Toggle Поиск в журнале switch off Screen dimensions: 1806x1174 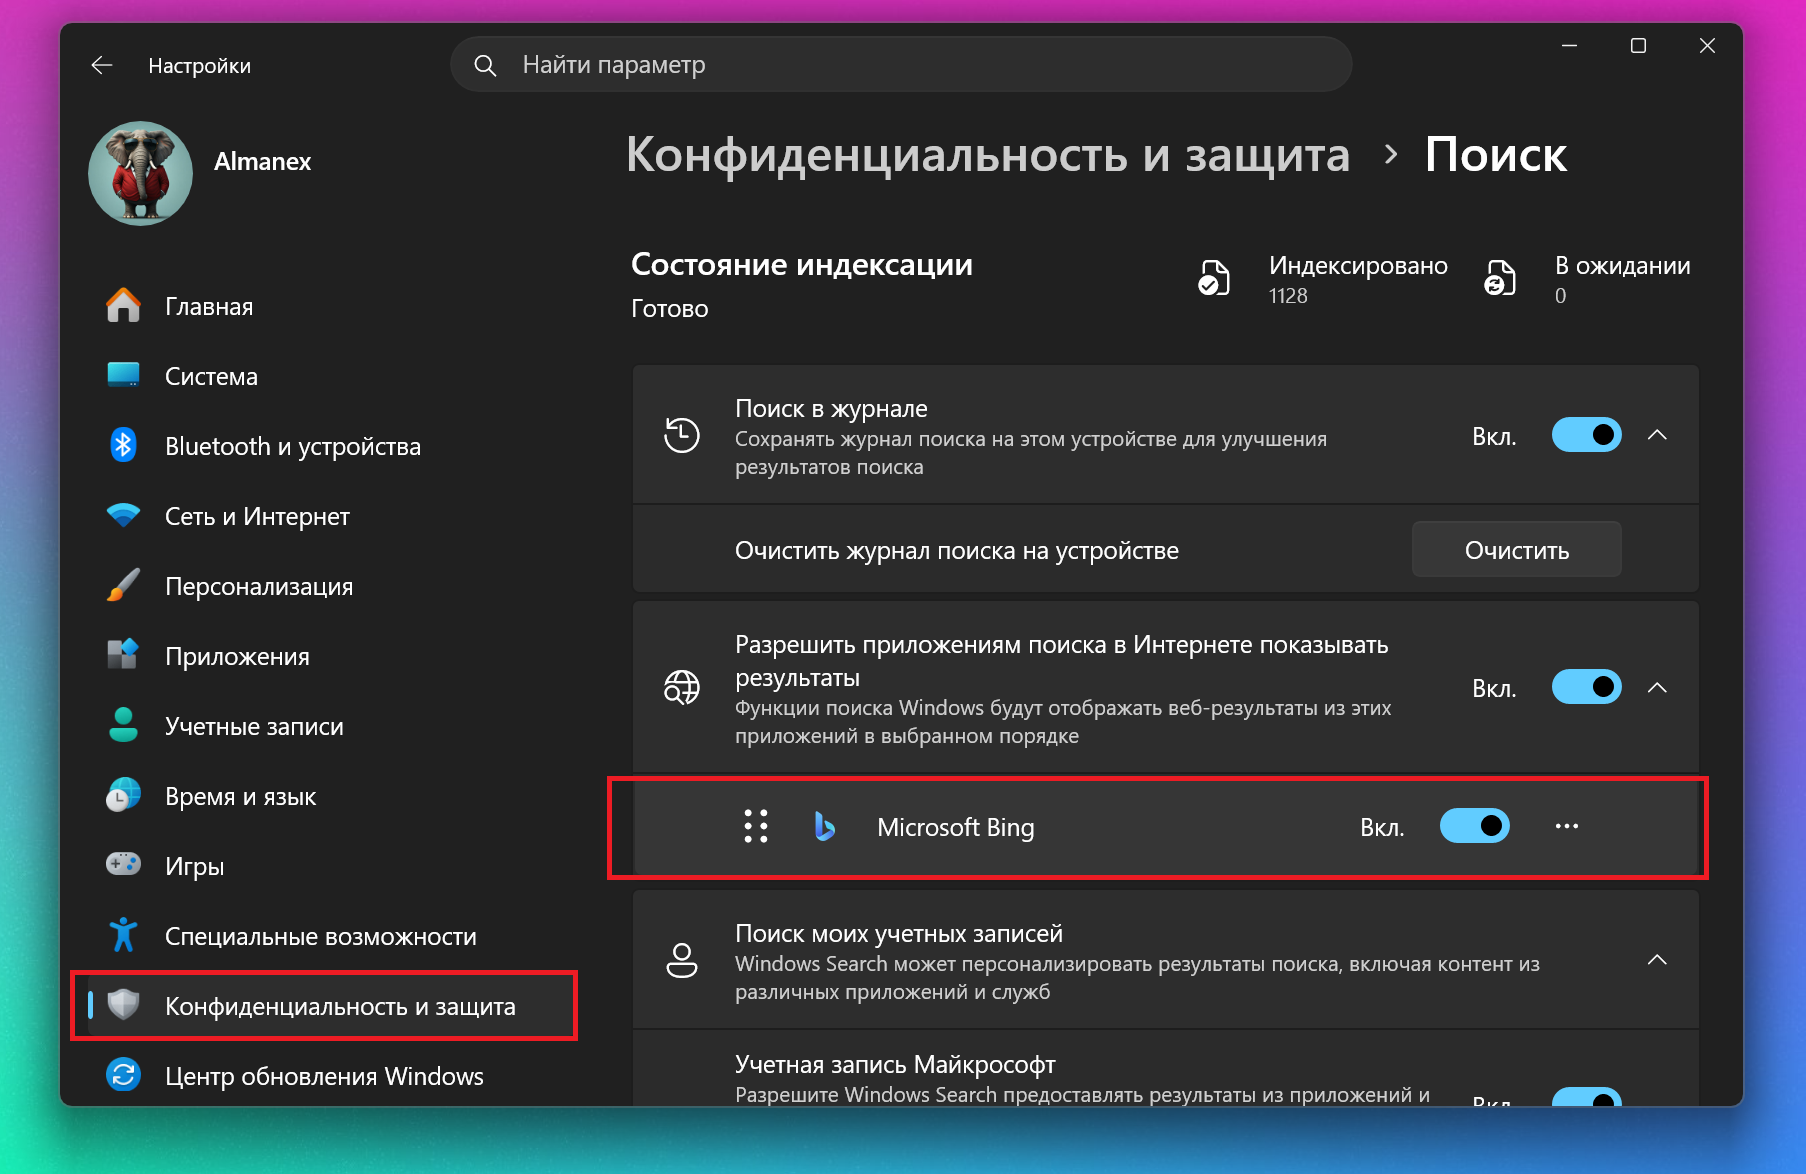coord(1587,435)
